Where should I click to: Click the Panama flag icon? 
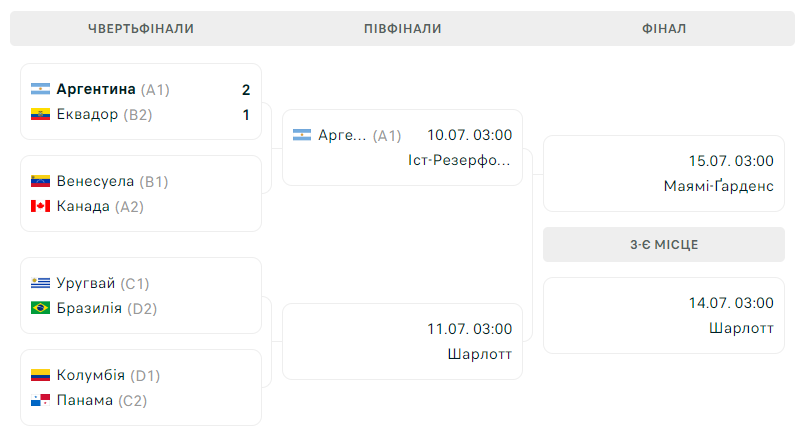point(41,400)
